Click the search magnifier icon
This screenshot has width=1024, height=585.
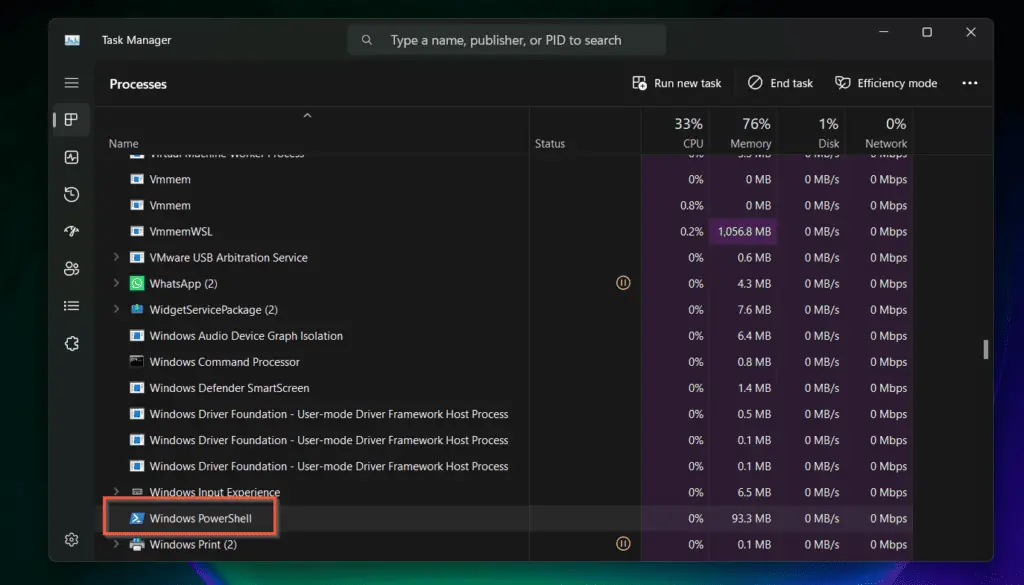[x=367, y=40]
